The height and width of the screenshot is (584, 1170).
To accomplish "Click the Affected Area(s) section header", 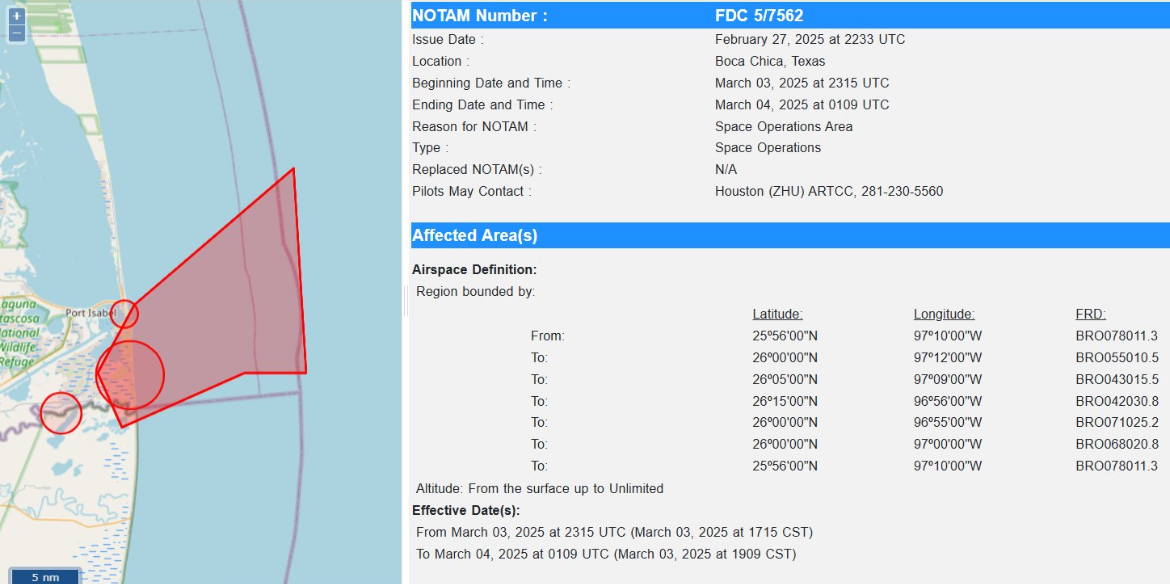I will [x=790, y=236].
